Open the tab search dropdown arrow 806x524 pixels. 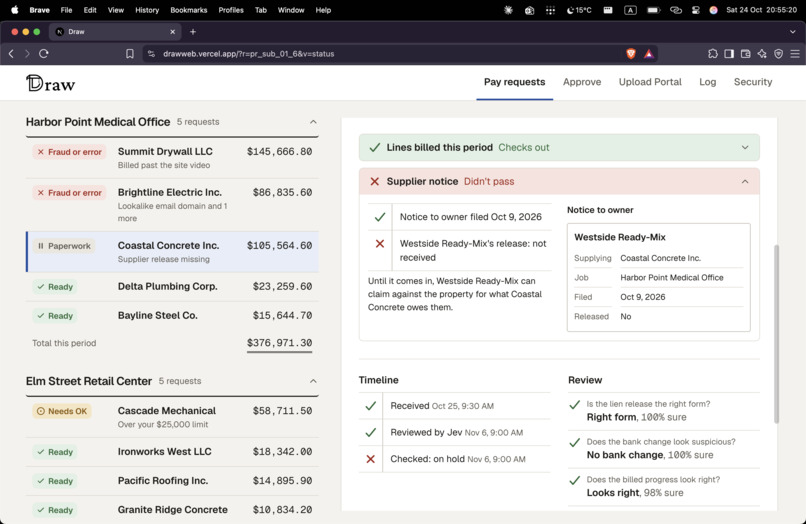coord(793,32)
